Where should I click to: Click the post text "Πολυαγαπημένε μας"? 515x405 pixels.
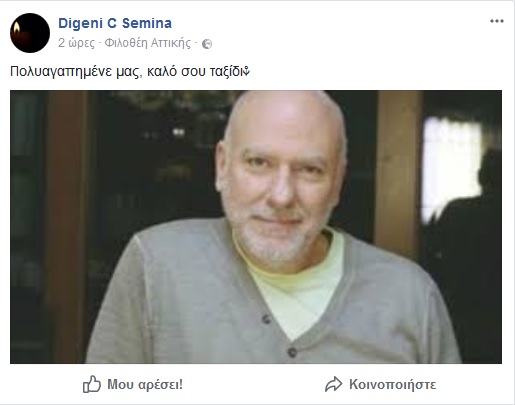74,72
